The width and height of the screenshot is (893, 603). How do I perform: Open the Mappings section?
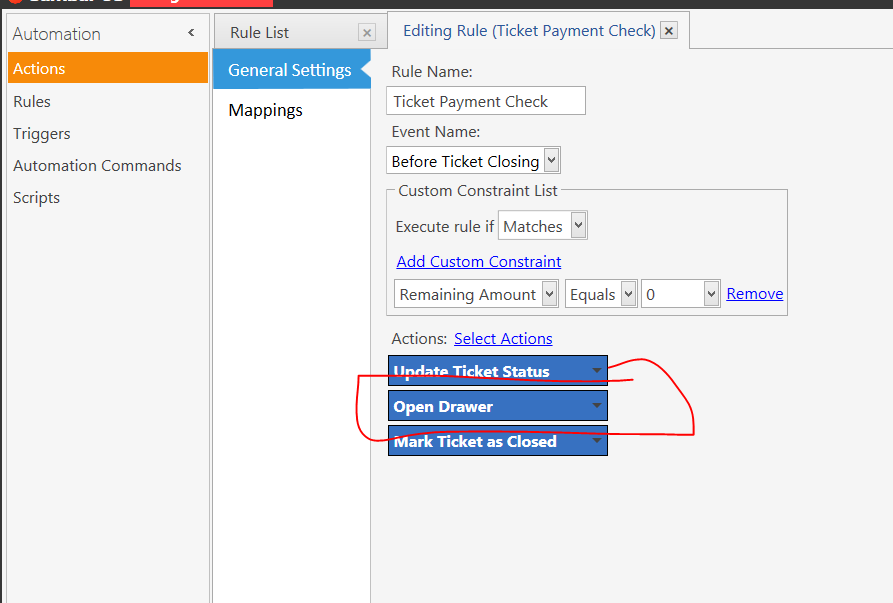265,110
